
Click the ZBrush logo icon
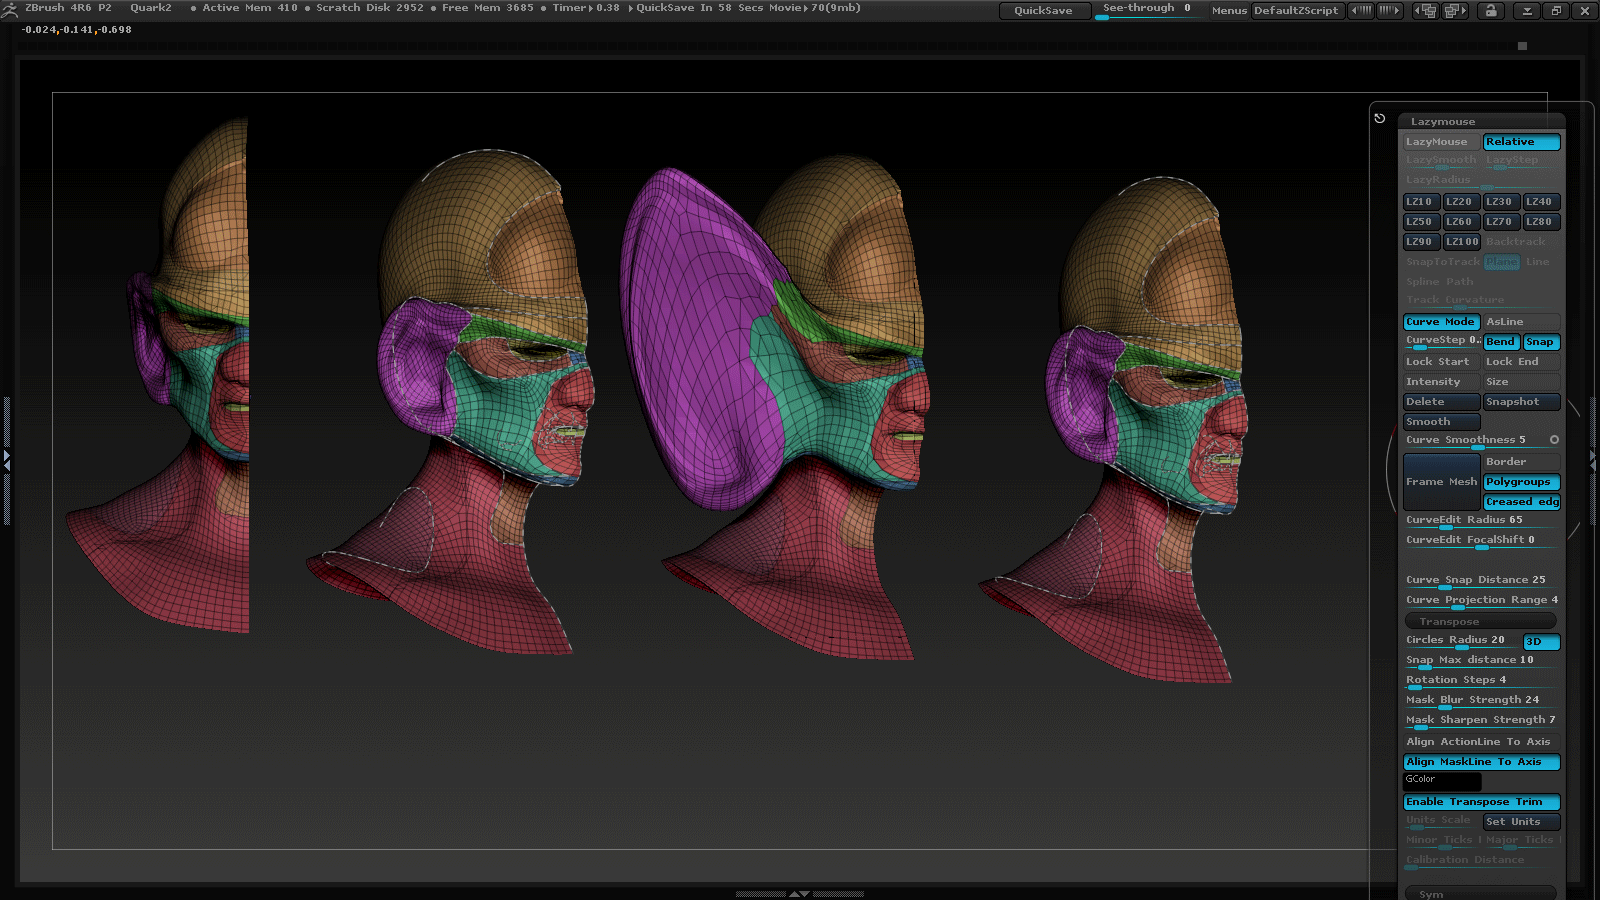click(x=9, y=9)
